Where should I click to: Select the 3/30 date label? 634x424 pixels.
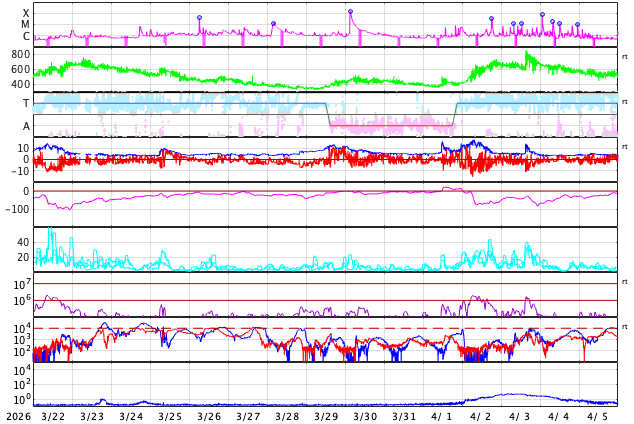pos(365,416)
